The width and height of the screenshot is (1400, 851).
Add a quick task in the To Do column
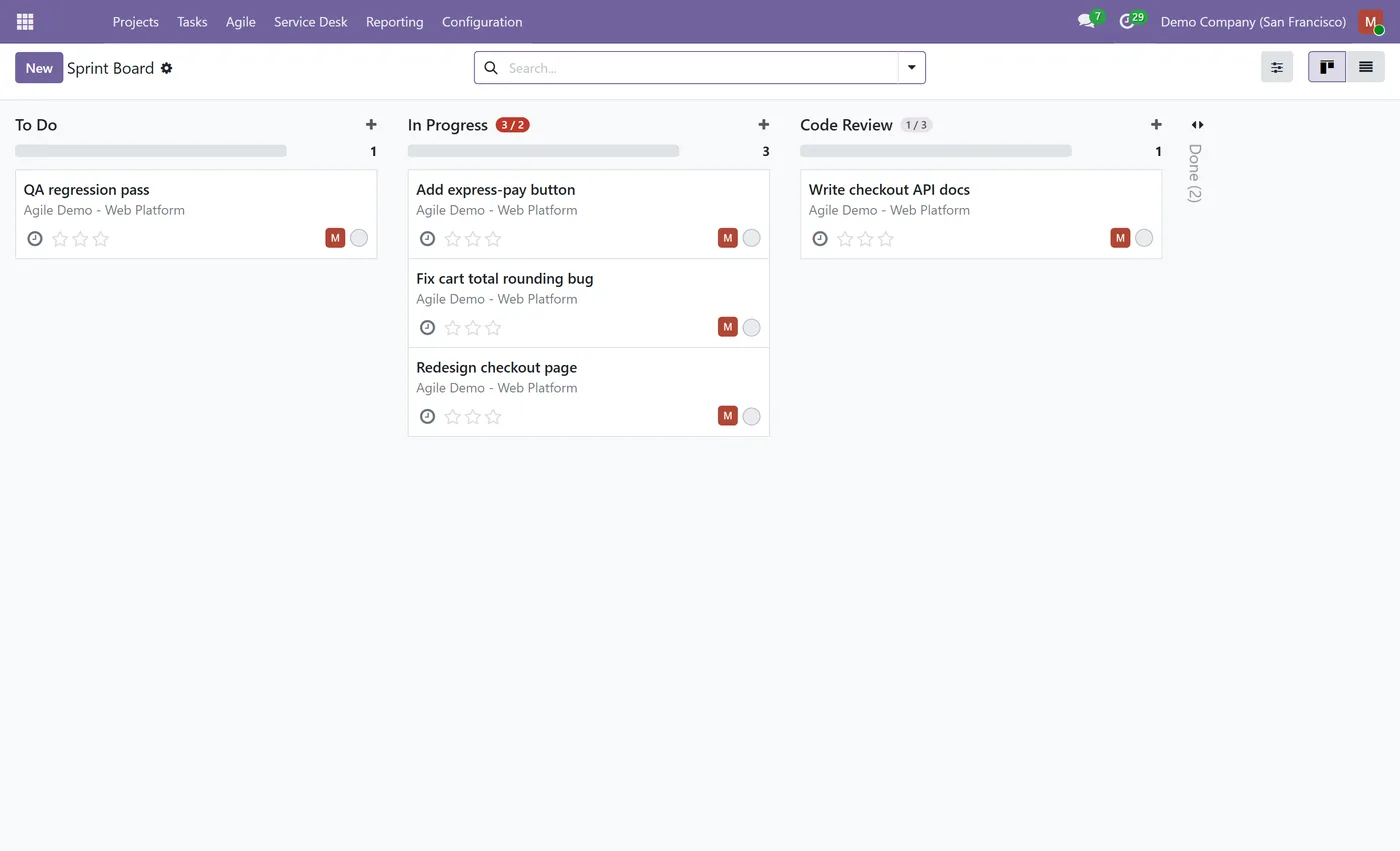(x=371, y=125)
